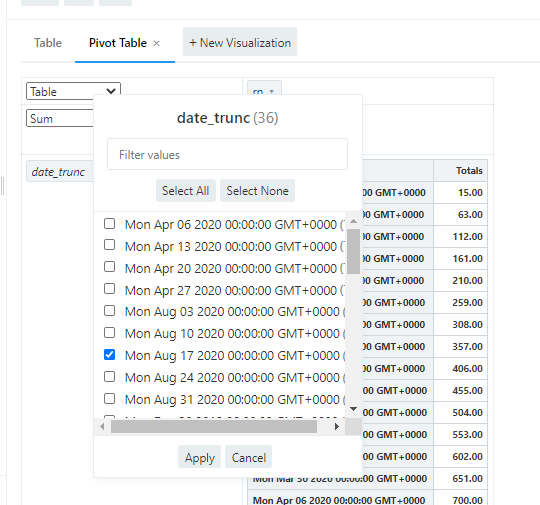Screen dimensions: 540x505
Task: Check Mon Aug 31 2020 checkbox
Action: click(x=110, y=399)
